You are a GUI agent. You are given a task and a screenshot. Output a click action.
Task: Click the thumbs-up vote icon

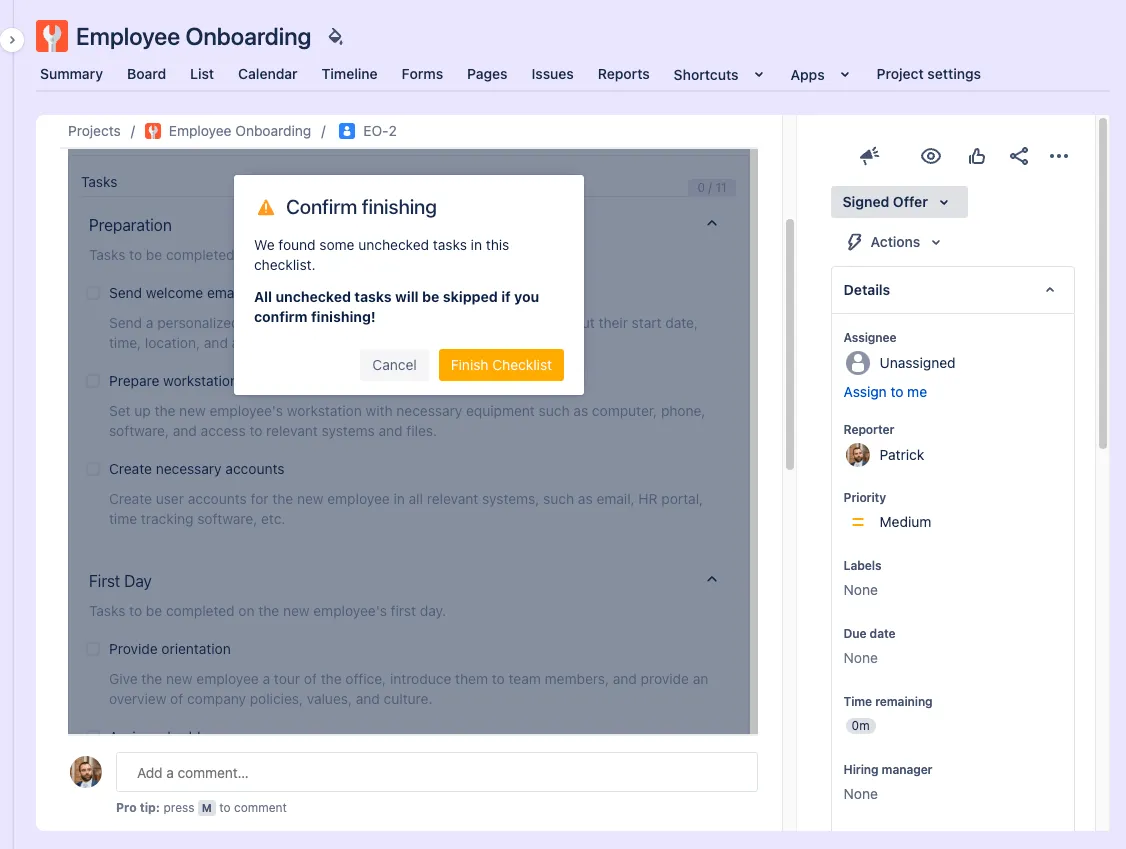(977, 156)
